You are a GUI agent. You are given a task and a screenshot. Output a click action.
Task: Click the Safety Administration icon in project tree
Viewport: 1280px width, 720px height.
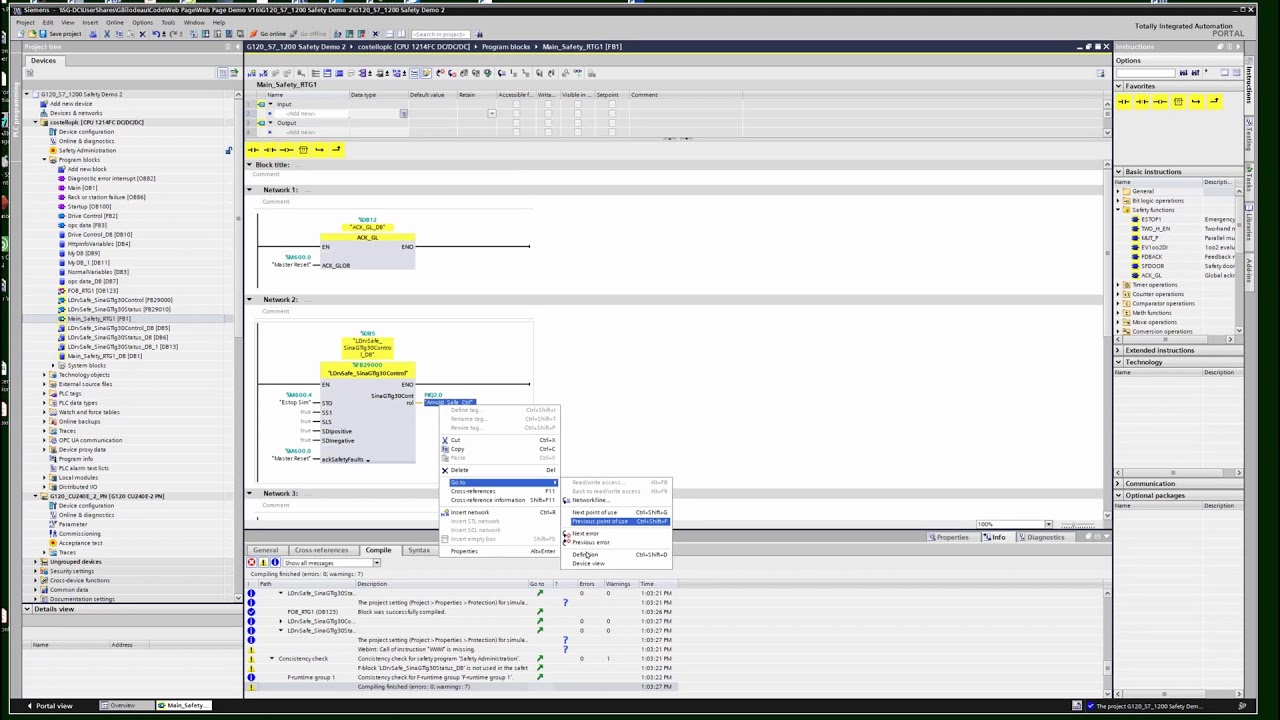[53, 150]
